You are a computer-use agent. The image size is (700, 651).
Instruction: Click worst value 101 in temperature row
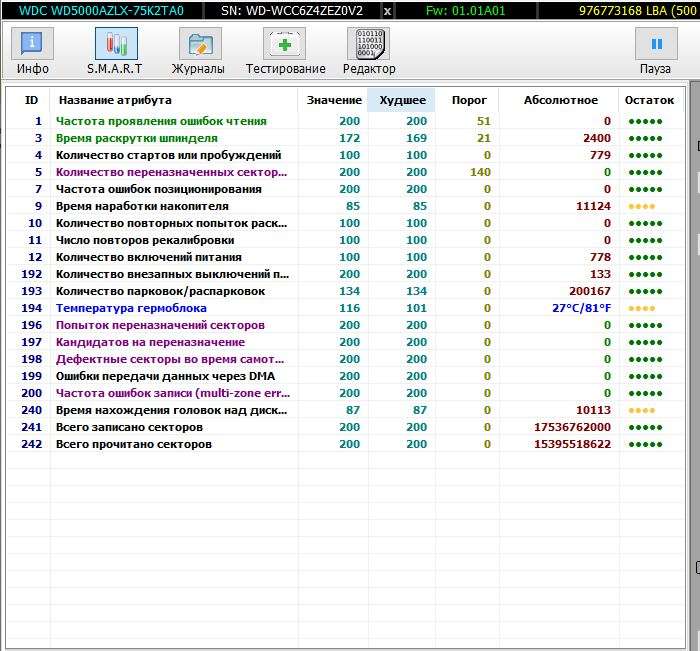click(x=417, y=308)
